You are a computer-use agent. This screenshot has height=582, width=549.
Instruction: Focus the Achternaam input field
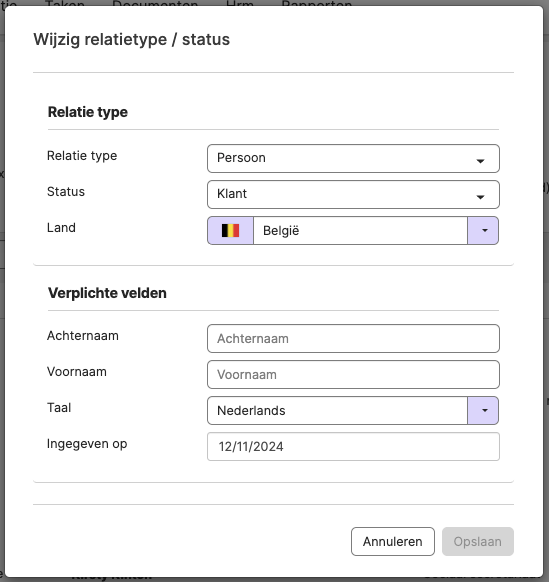point(353,339)
